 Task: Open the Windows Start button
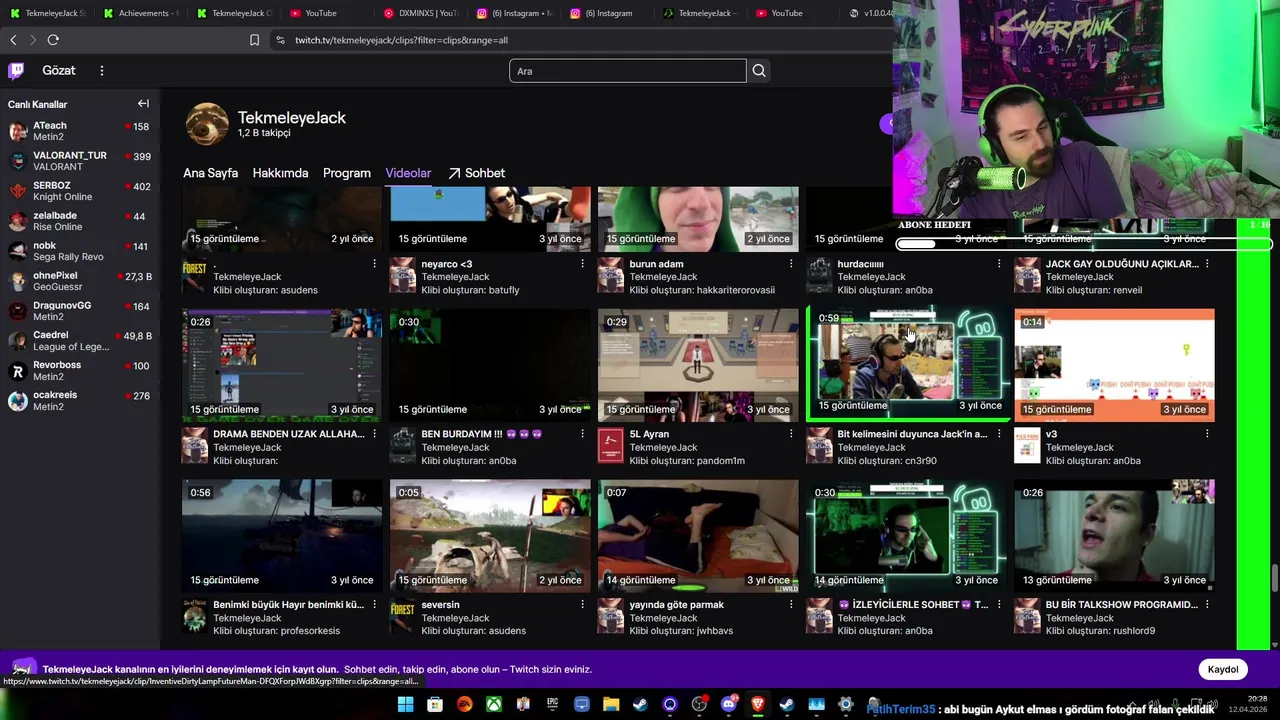pyautogui.click(x=405, y=705)
